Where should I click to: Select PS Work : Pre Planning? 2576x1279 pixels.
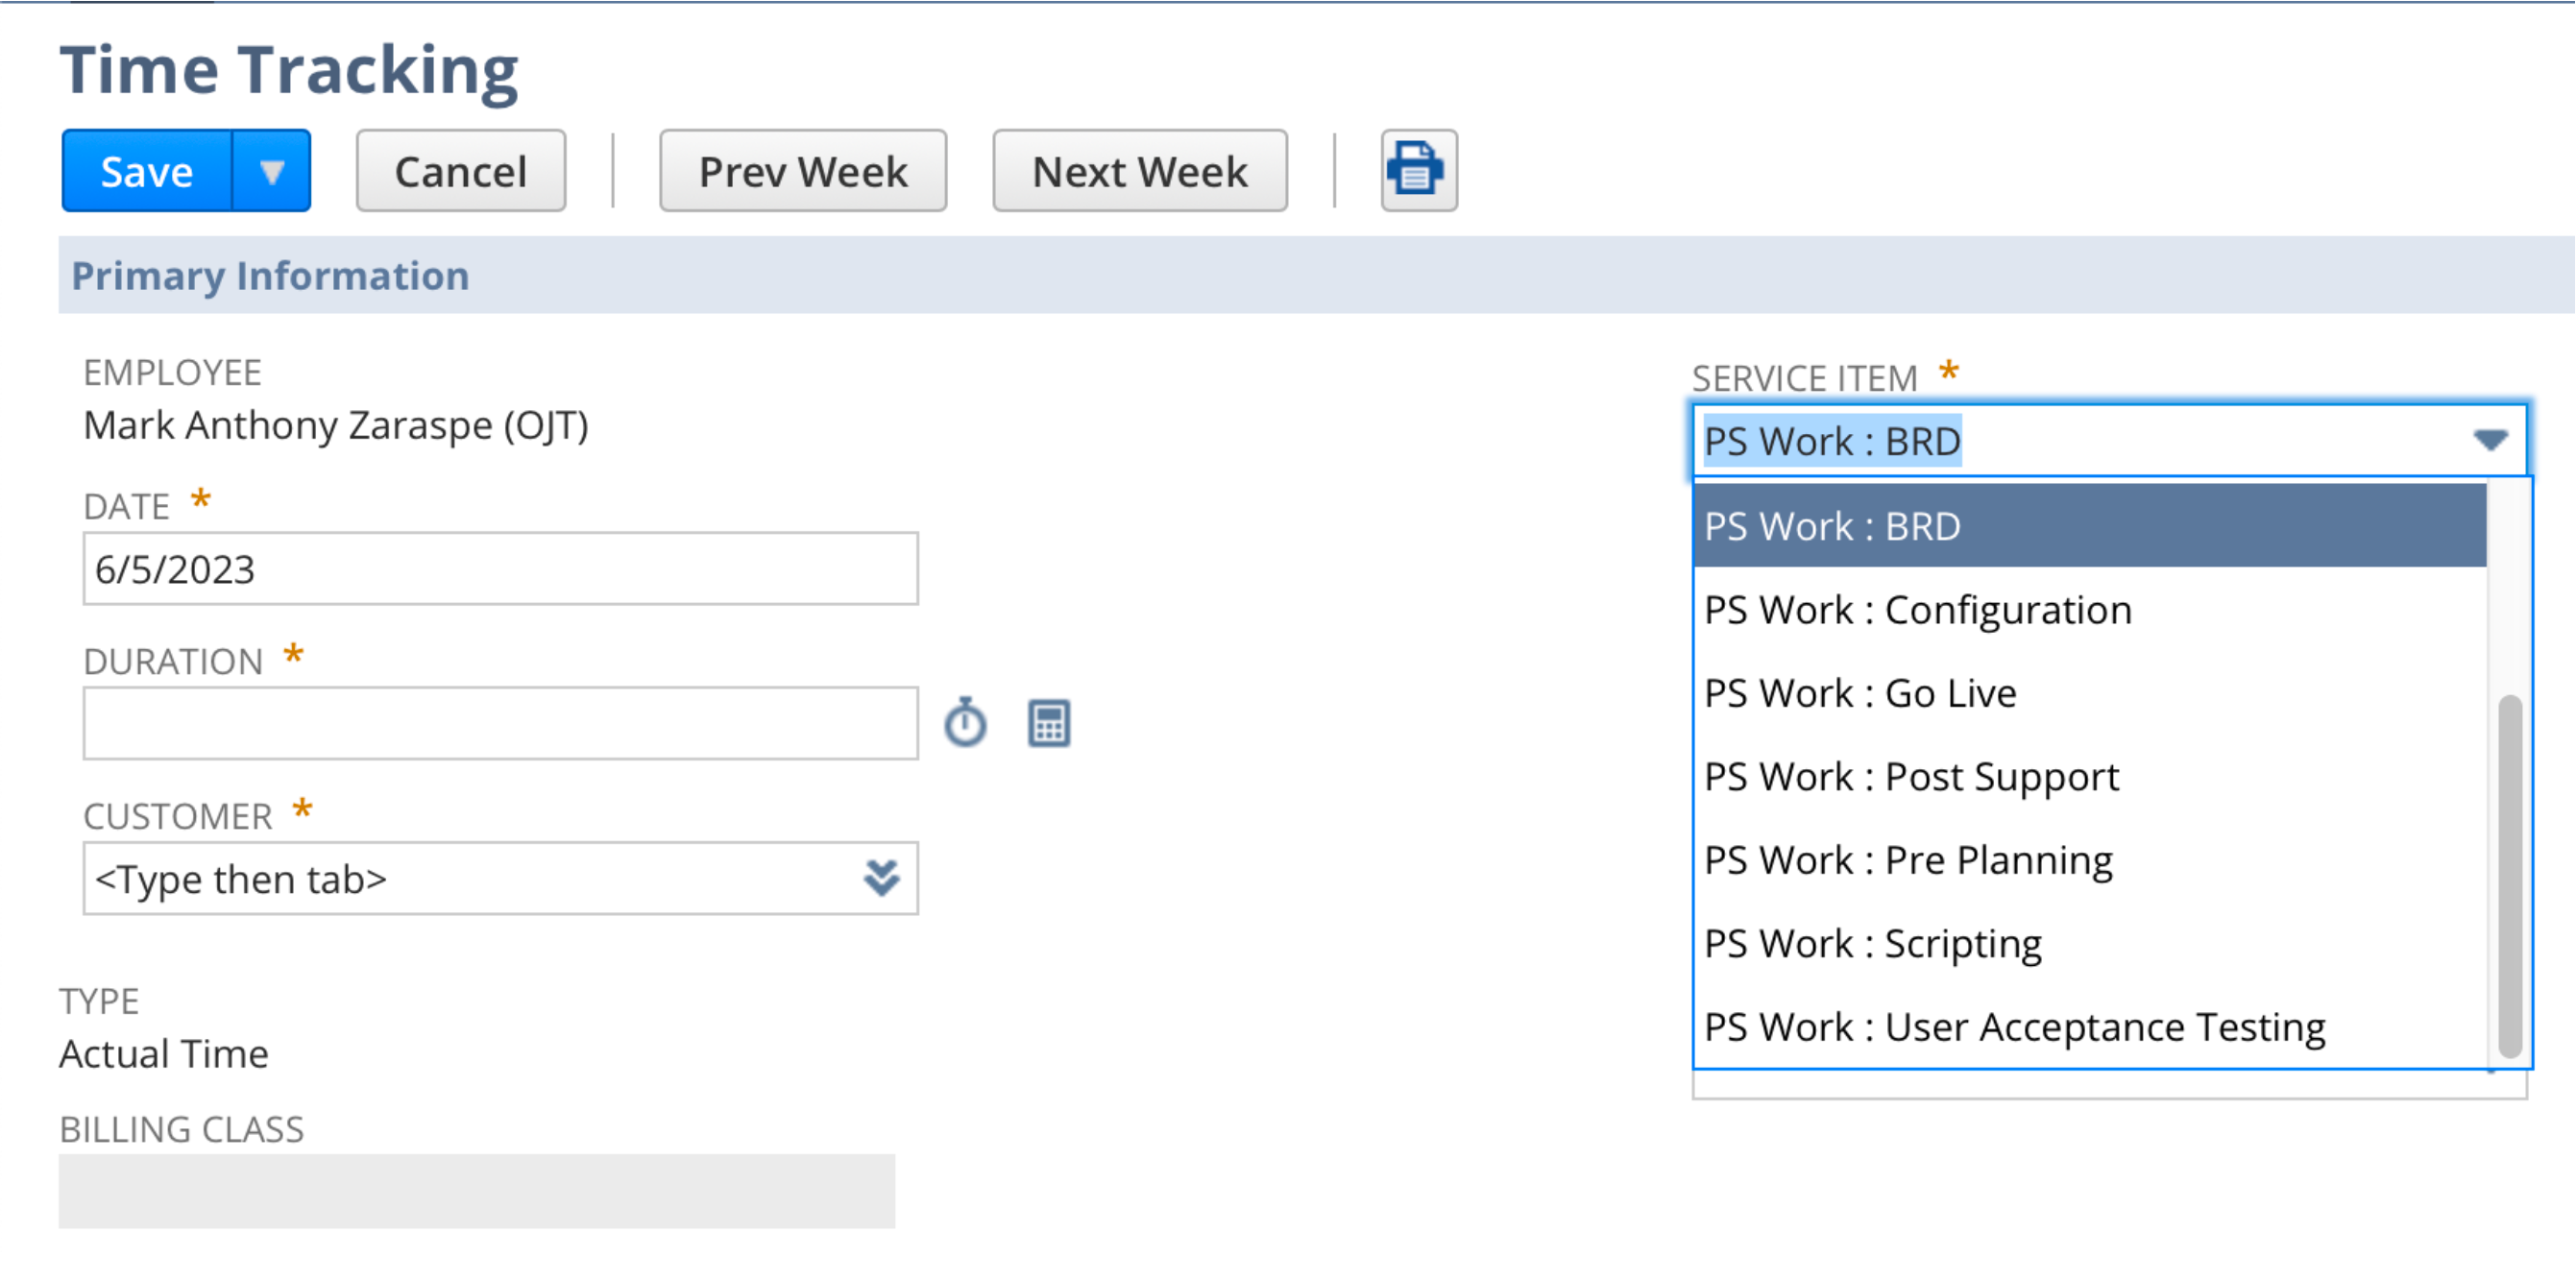point(2089,860)
